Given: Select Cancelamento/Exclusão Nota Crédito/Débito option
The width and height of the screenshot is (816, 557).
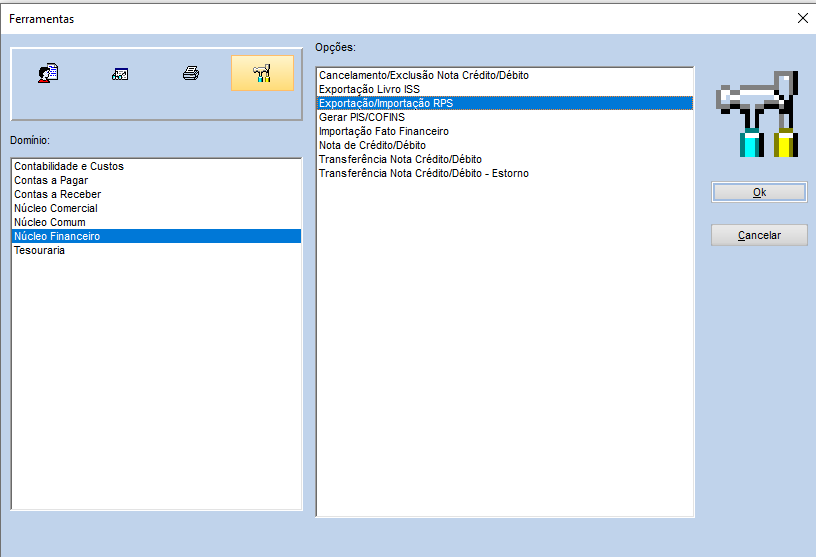Looking at the screenshot, I should (423, 75).
